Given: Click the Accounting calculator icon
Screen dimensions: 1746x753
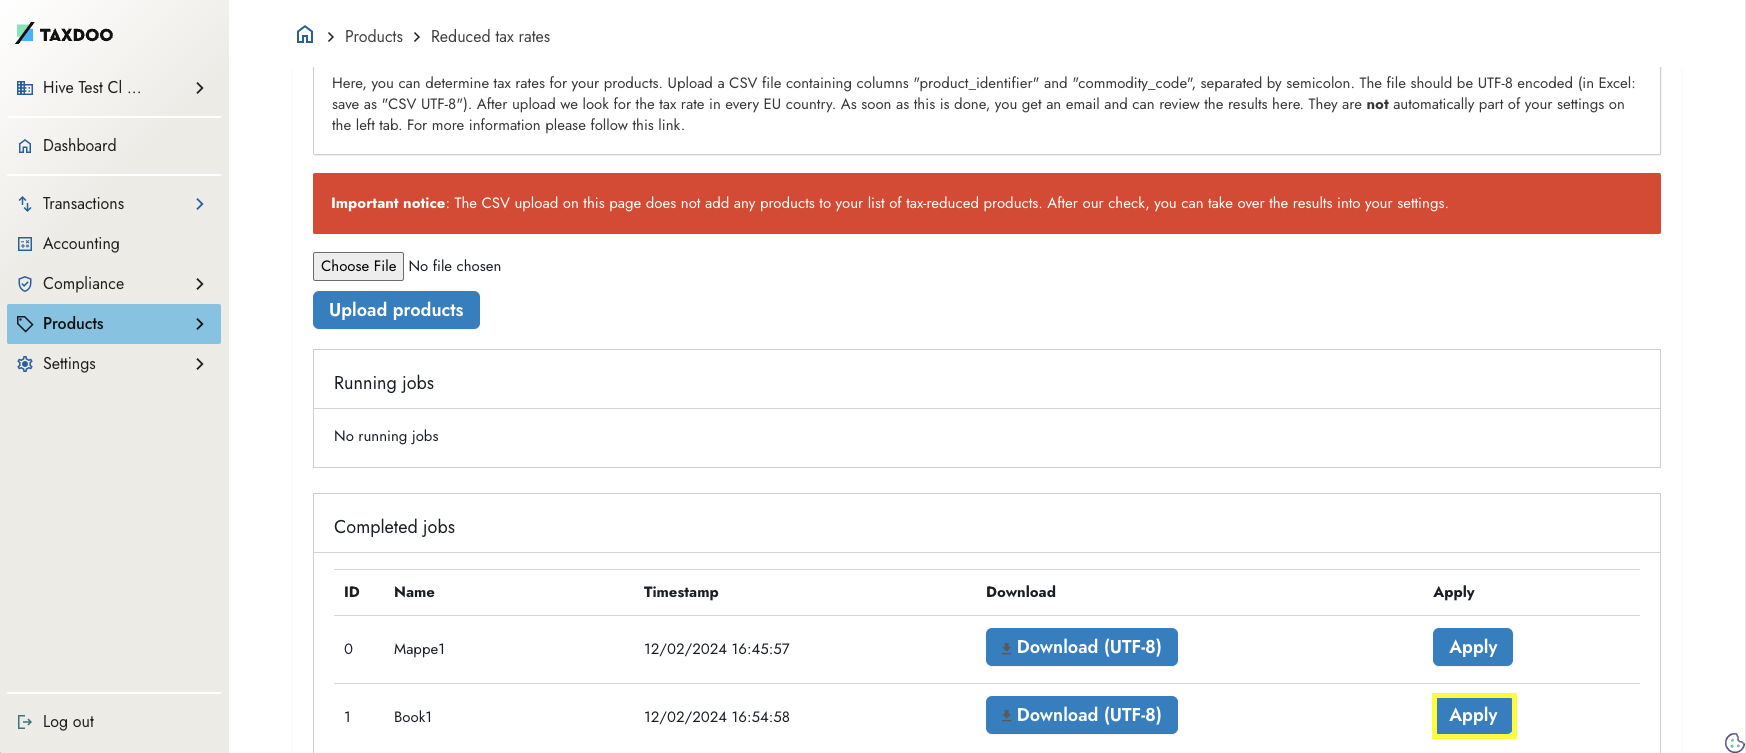Looking at the screenshot, I should tap(25, 244).
